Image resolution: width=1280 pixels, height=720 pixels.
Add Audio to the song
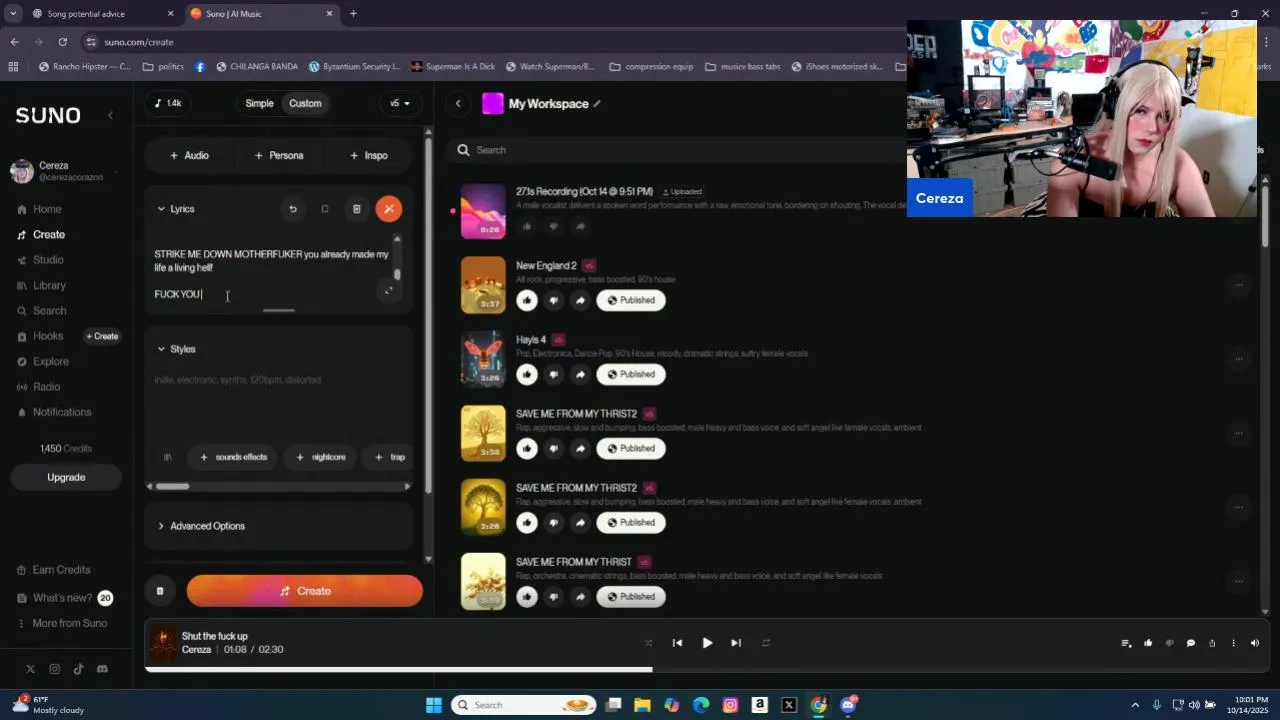(189, 155)
